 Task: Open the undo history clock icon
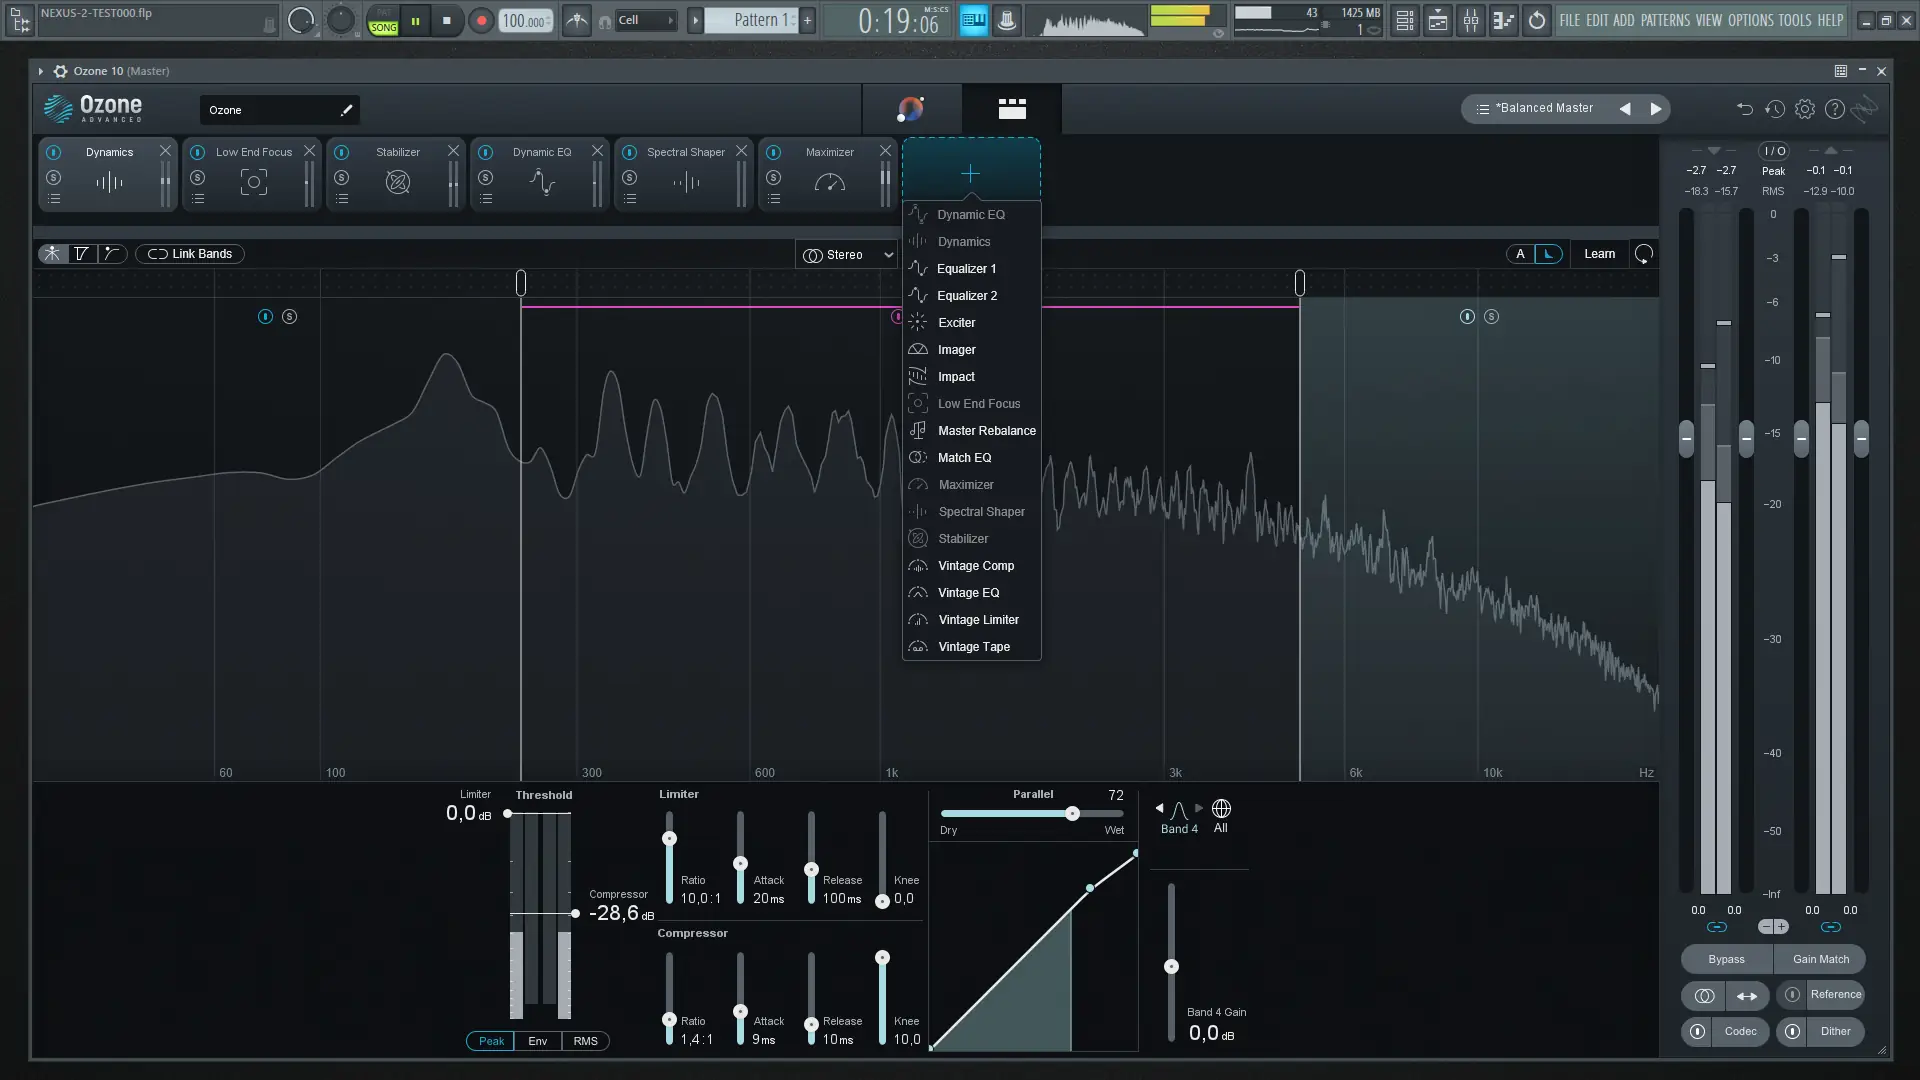pyautogui.click(x=1775, y=109)
